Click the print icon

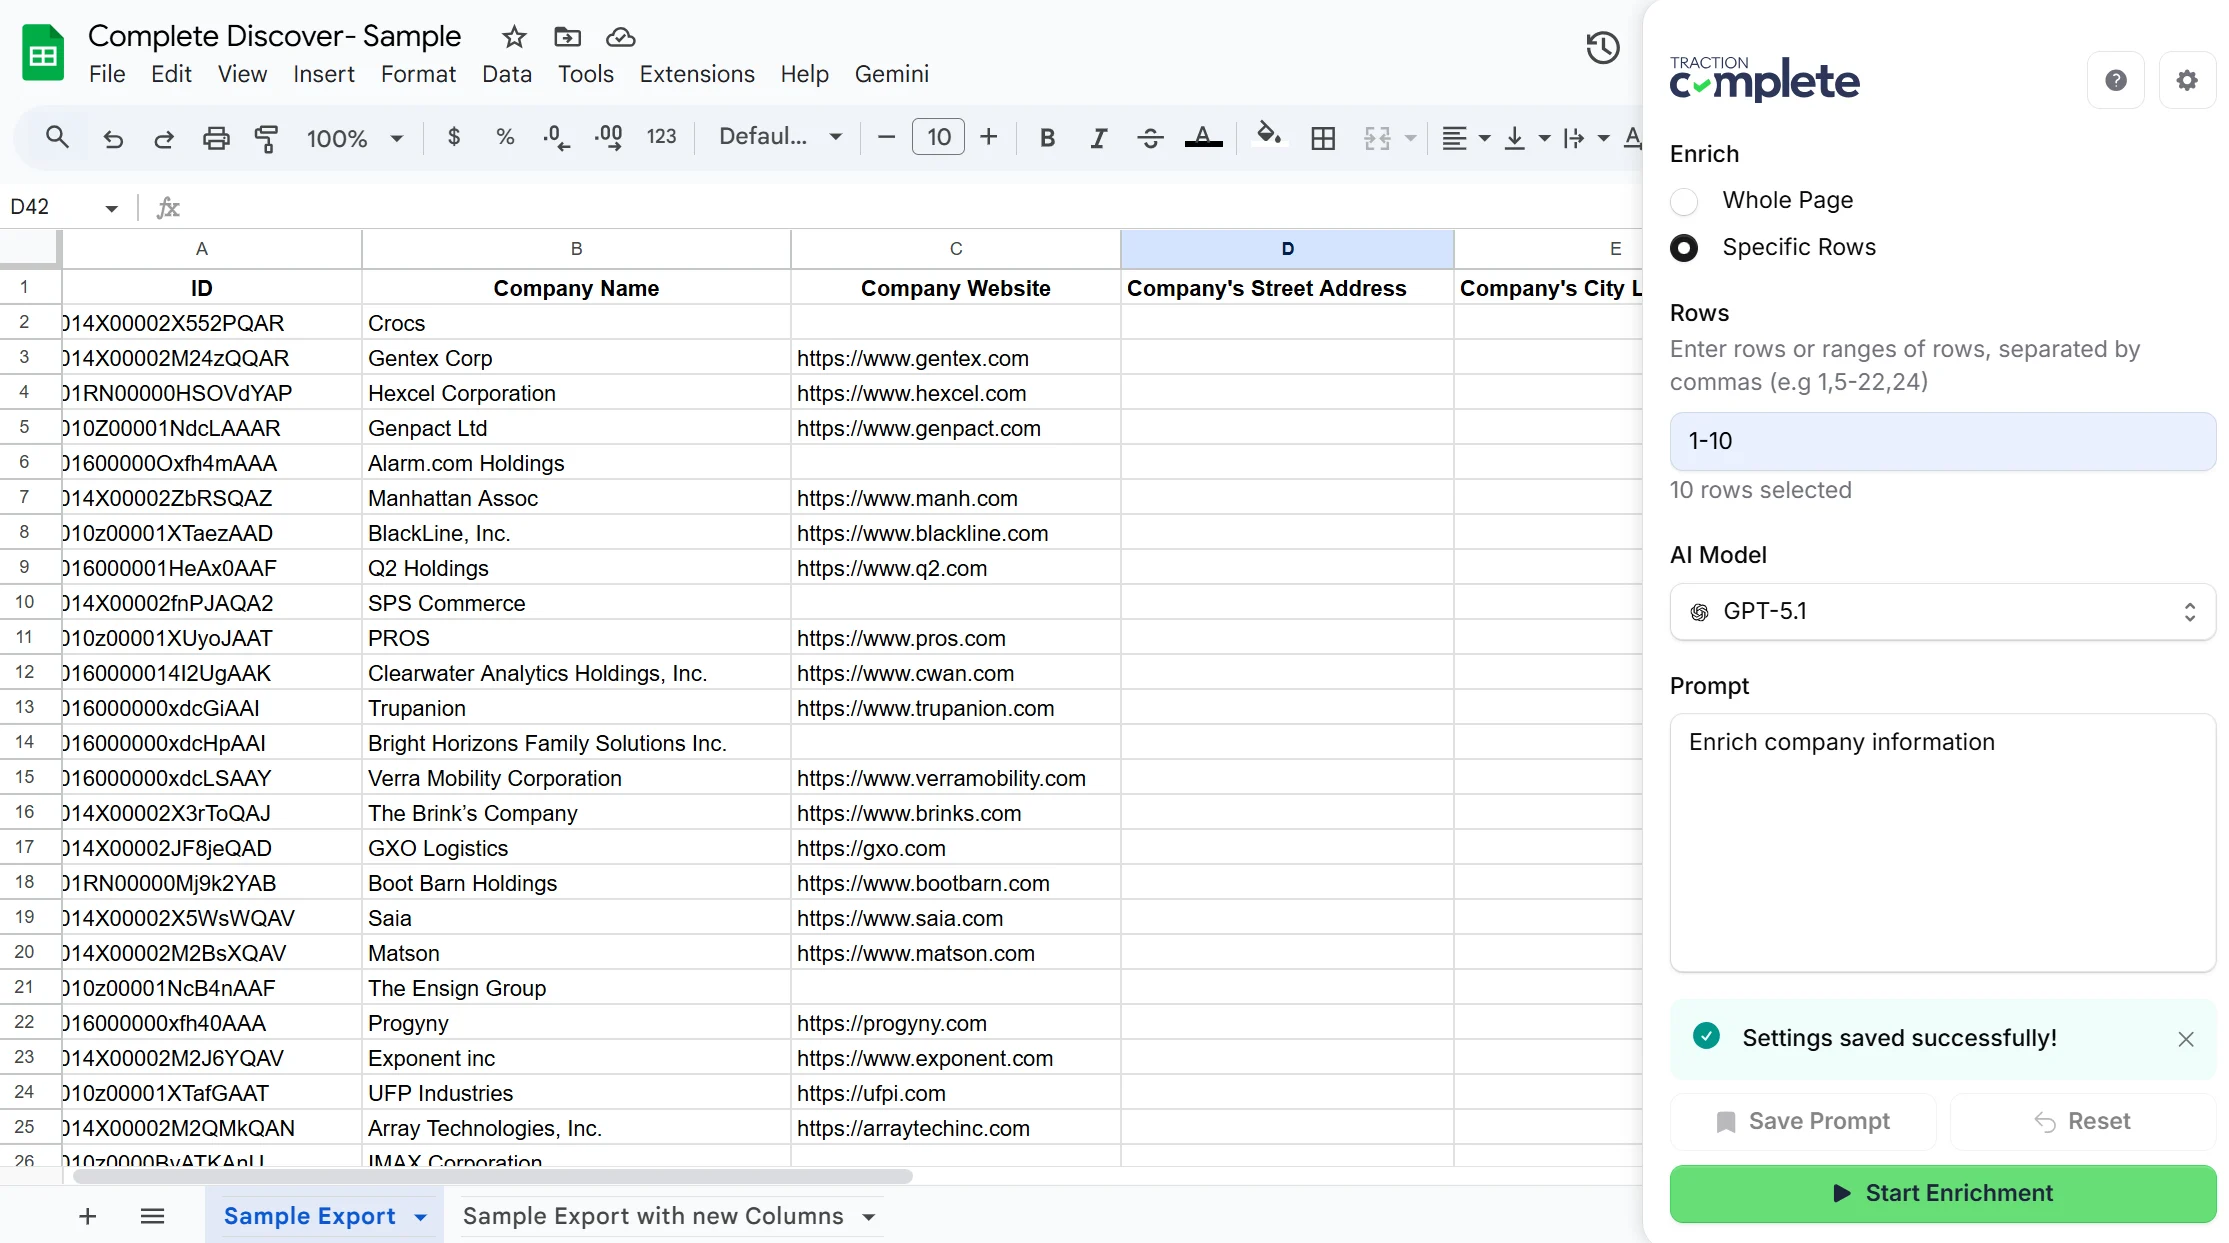point(216,138)
